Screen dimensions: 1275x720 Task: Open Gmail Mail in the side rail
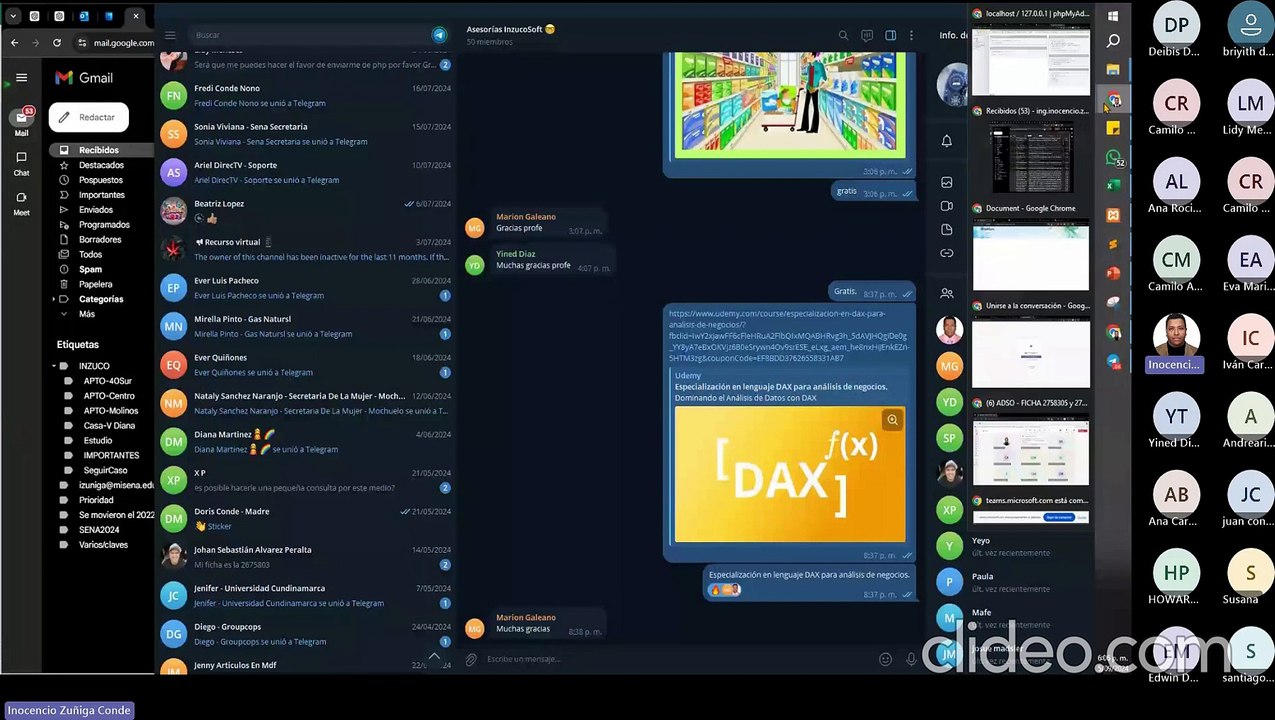coord(21,122)
